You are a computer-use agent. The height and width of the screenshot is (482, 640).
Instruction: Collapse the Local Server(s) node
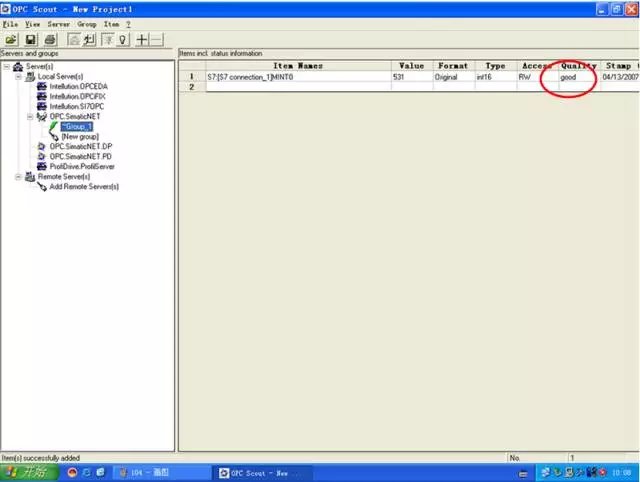18,77
